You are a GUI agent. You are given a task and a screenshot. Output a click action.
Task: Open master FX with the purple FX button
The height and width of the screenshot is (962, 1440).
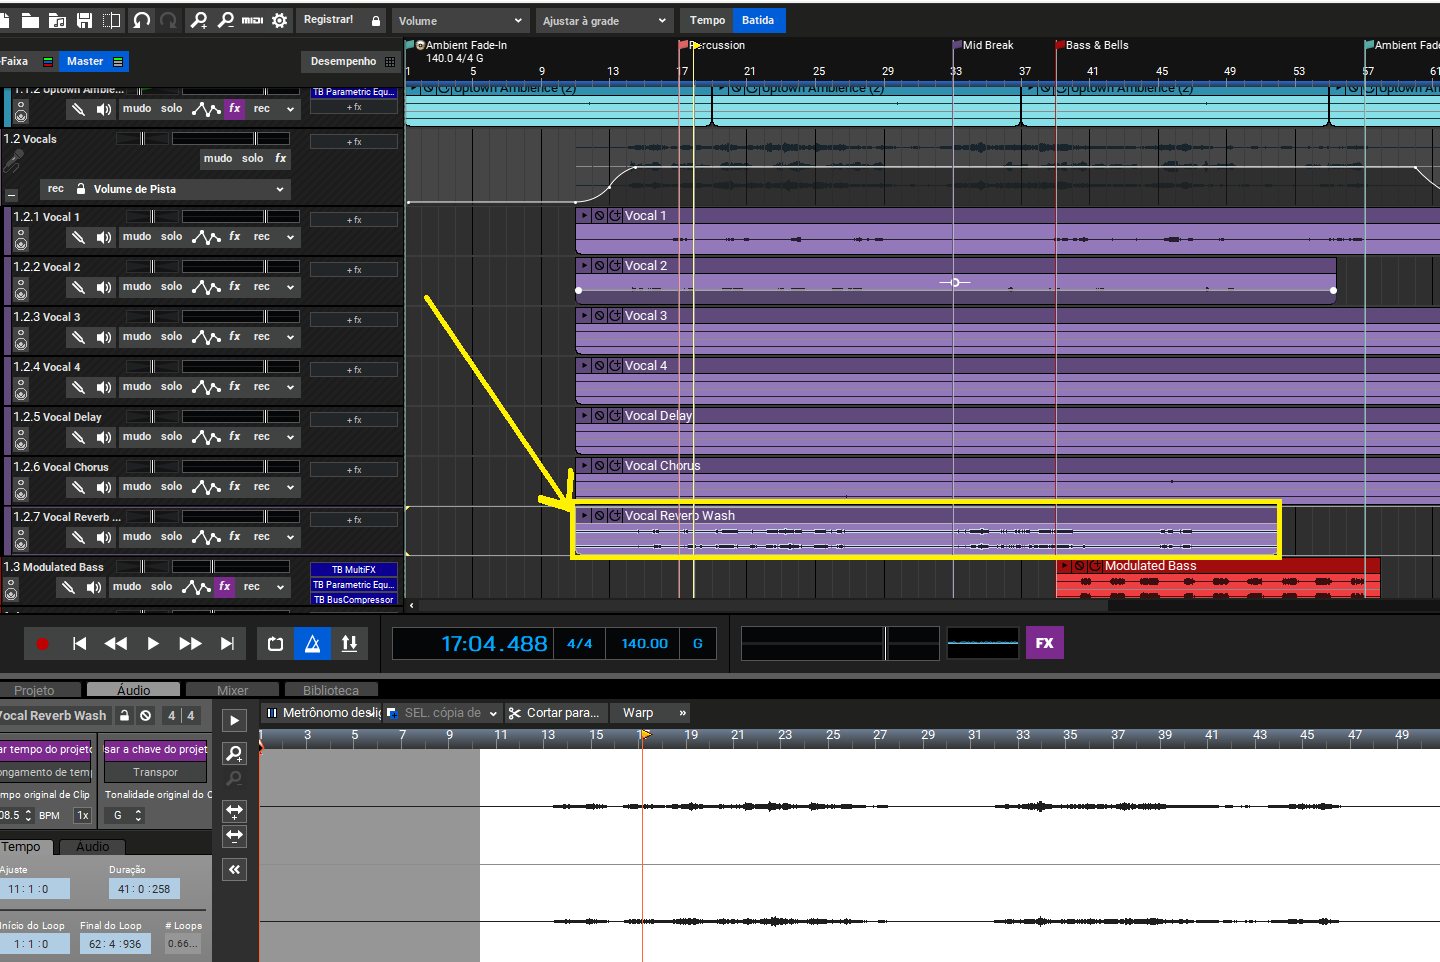[x=1044, y=643]
